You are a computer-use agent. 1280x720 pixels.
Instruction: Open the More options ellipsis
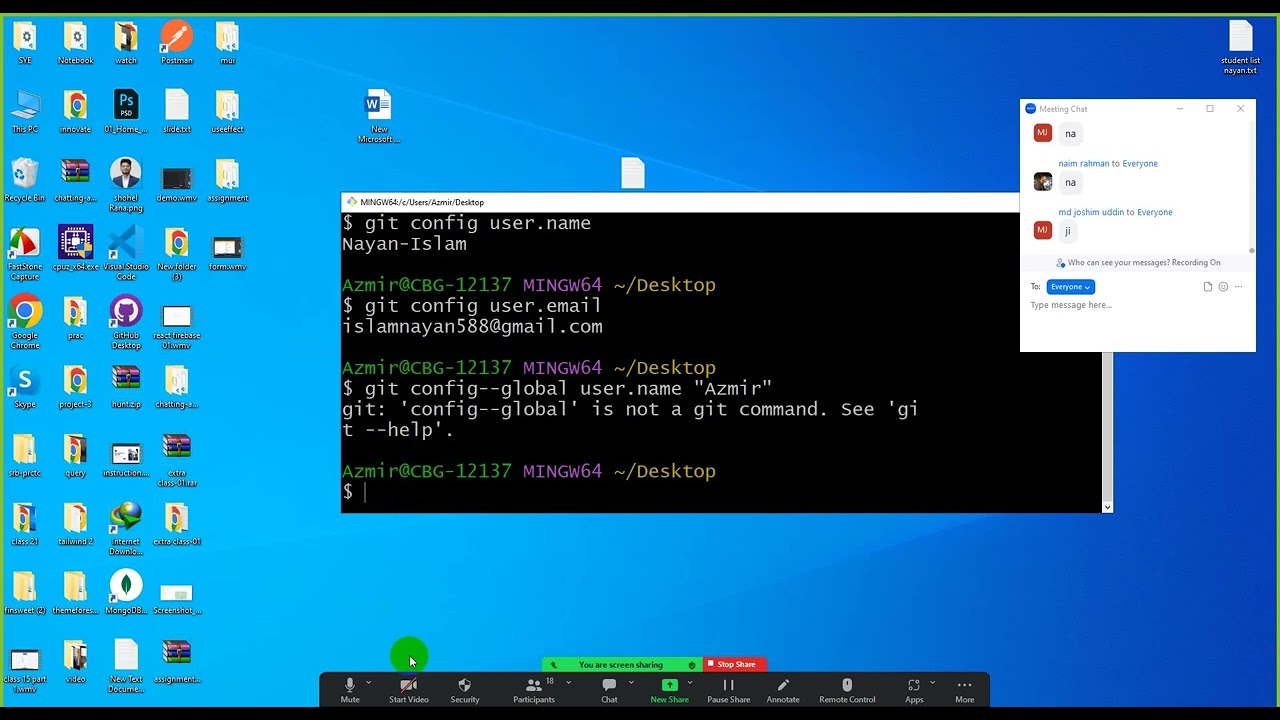[964, 690]
